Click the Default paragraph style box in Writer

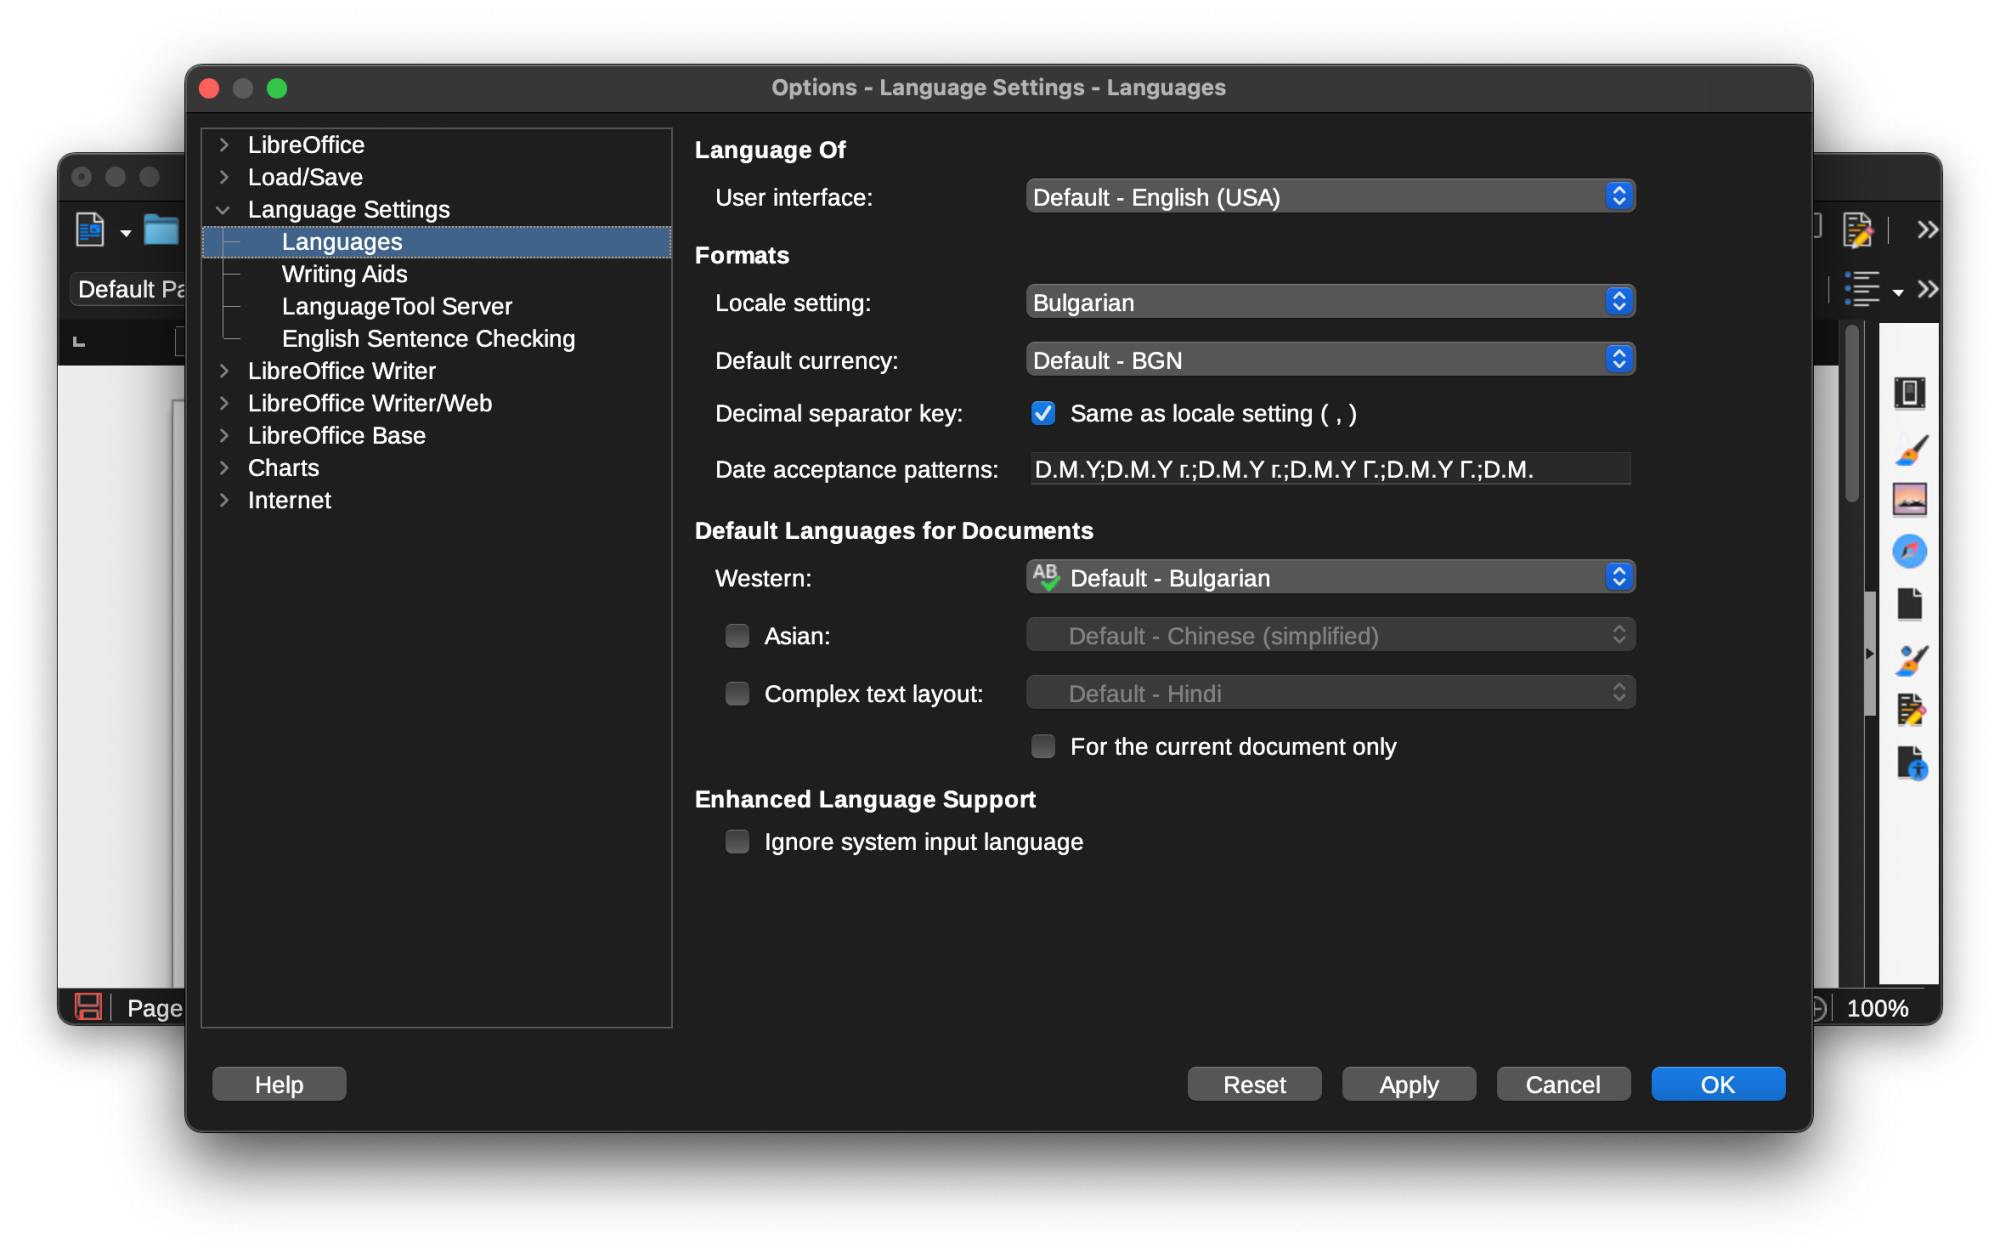click(129, 289)
